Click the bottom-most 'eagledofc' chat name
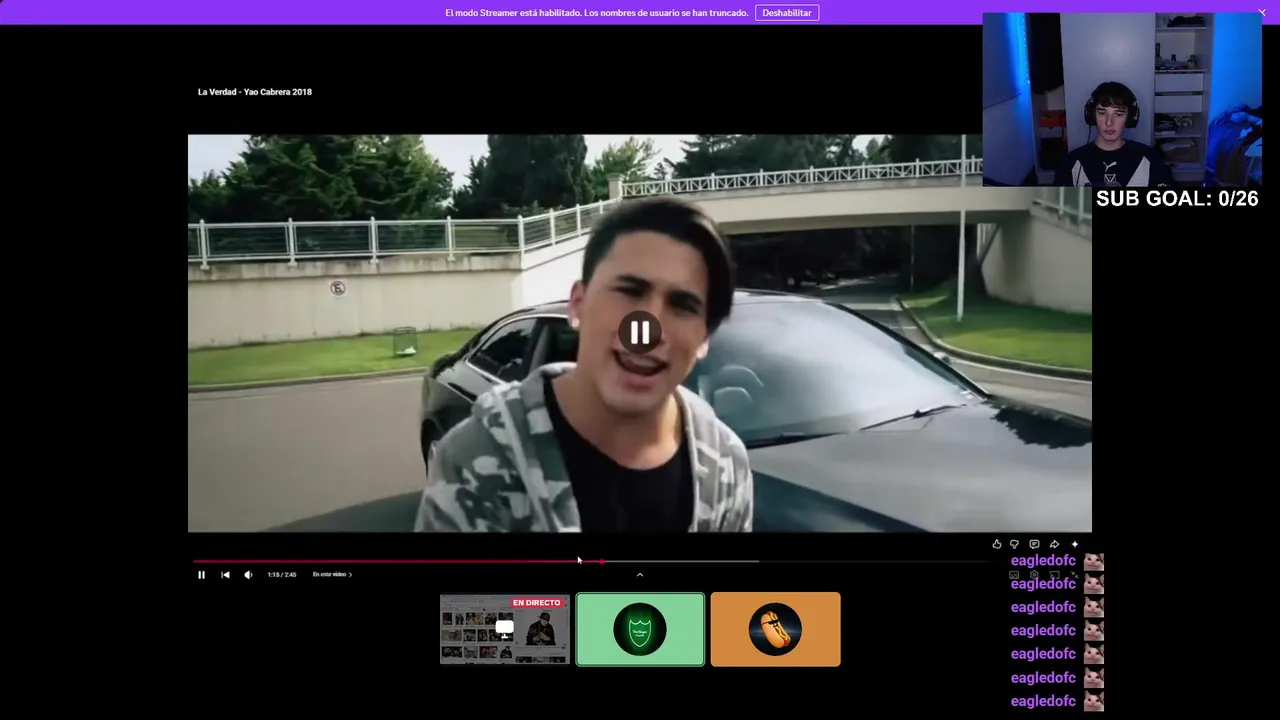 (1043, 701)
